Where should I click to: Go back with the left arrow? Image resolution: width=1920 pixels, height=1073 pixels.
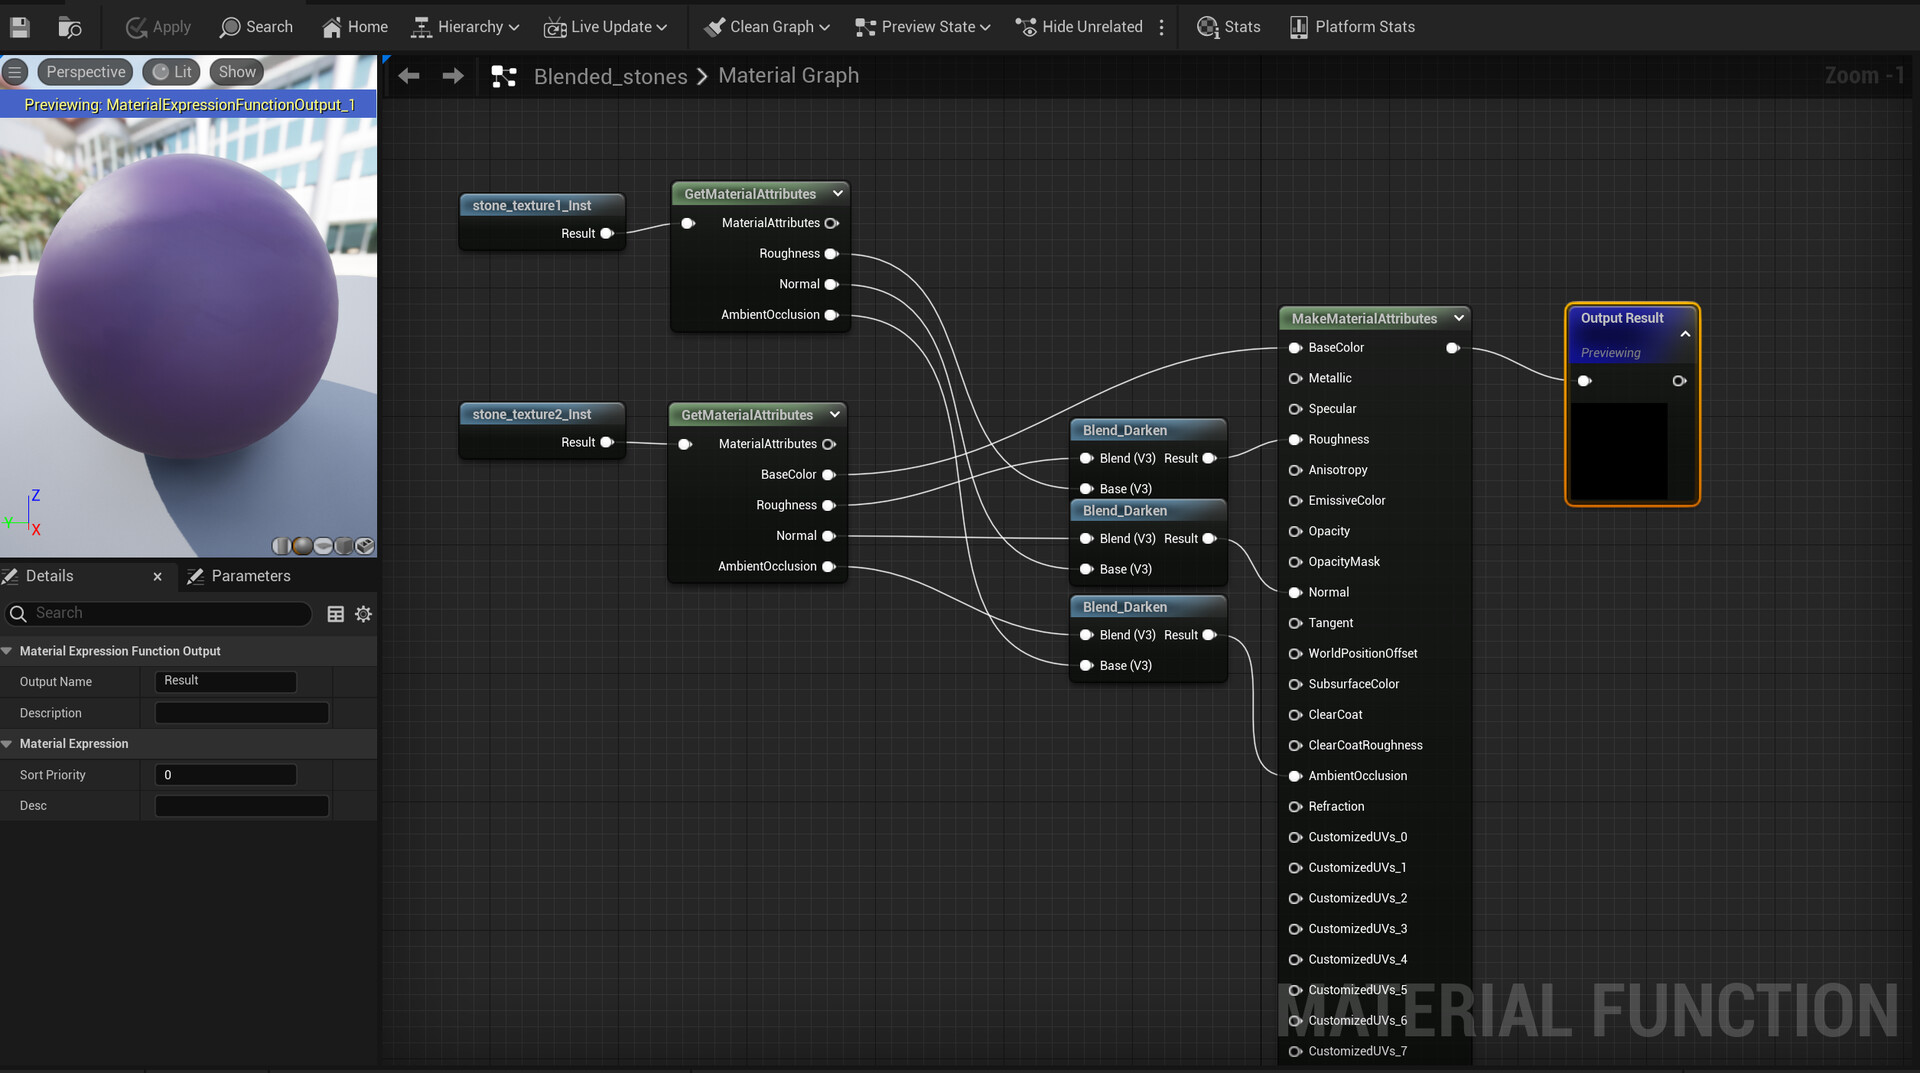(x=409, y=76)
